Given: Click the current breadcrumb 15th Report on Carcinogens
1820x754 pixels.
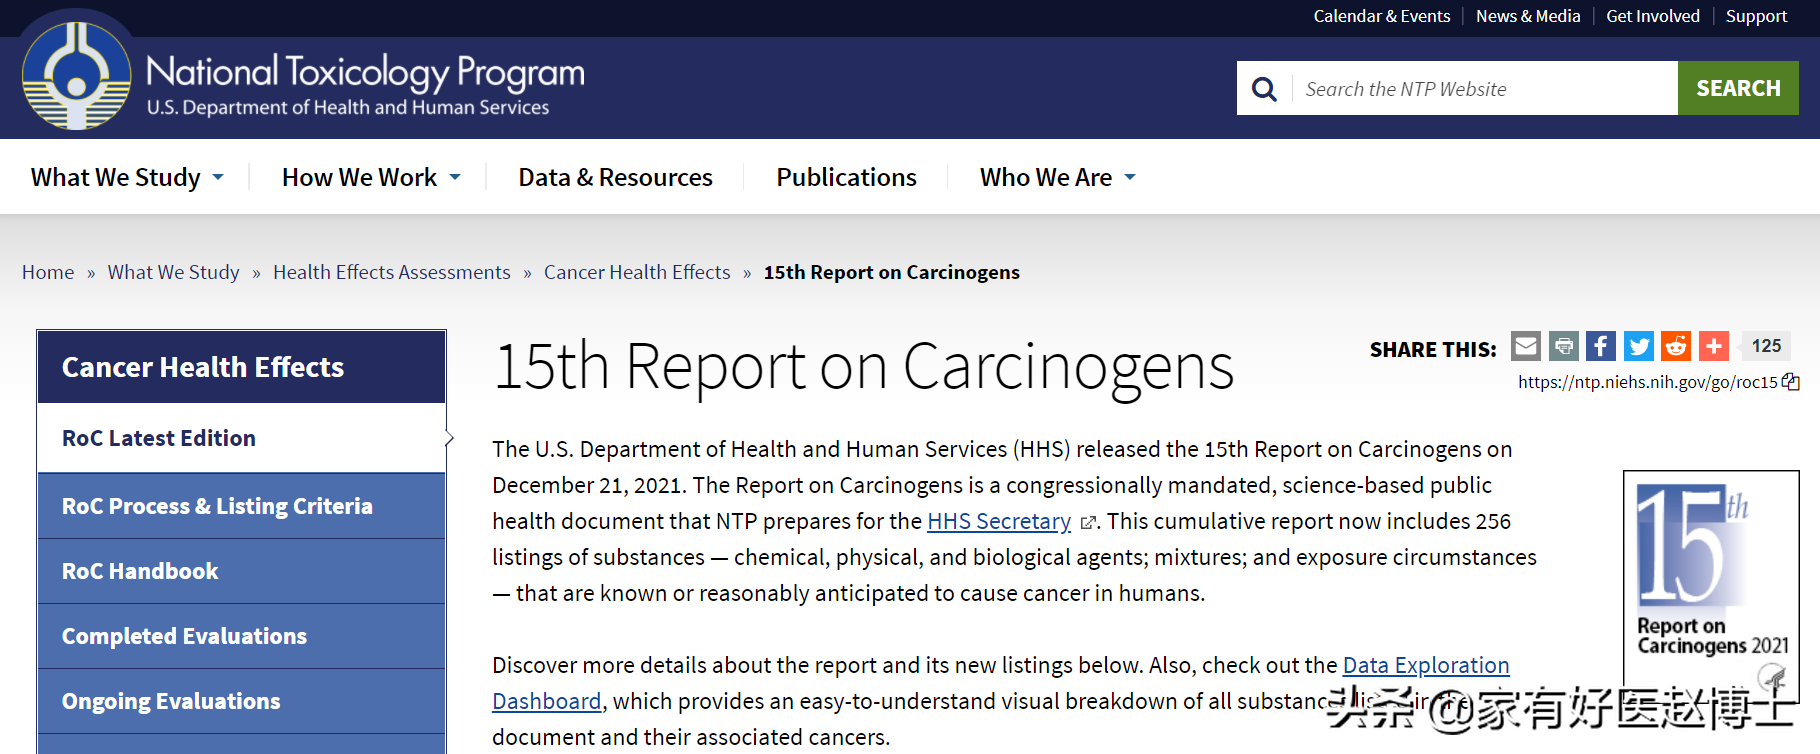Looking at the screenshot, I should click(892, 272).
